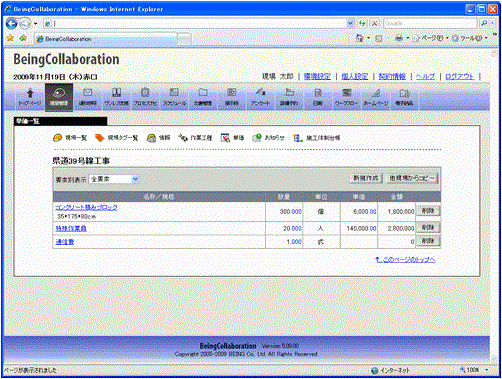The image size is (502, 379).
Task: Click the 300.000 quantity cell
Action: coord(284,212)
